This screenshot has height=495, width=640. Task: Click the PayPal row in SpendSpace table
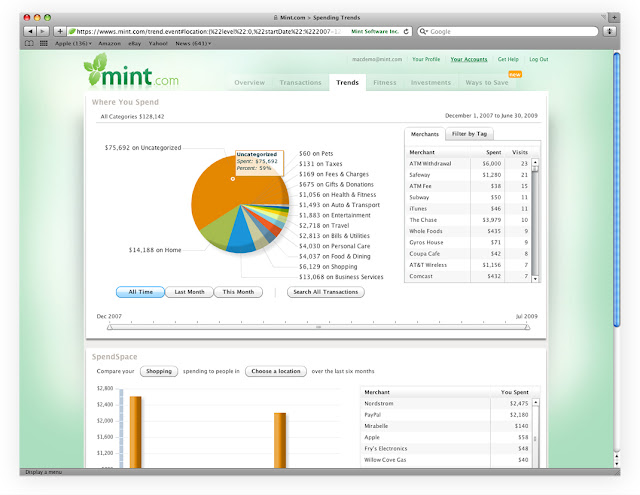coord(446,415)
